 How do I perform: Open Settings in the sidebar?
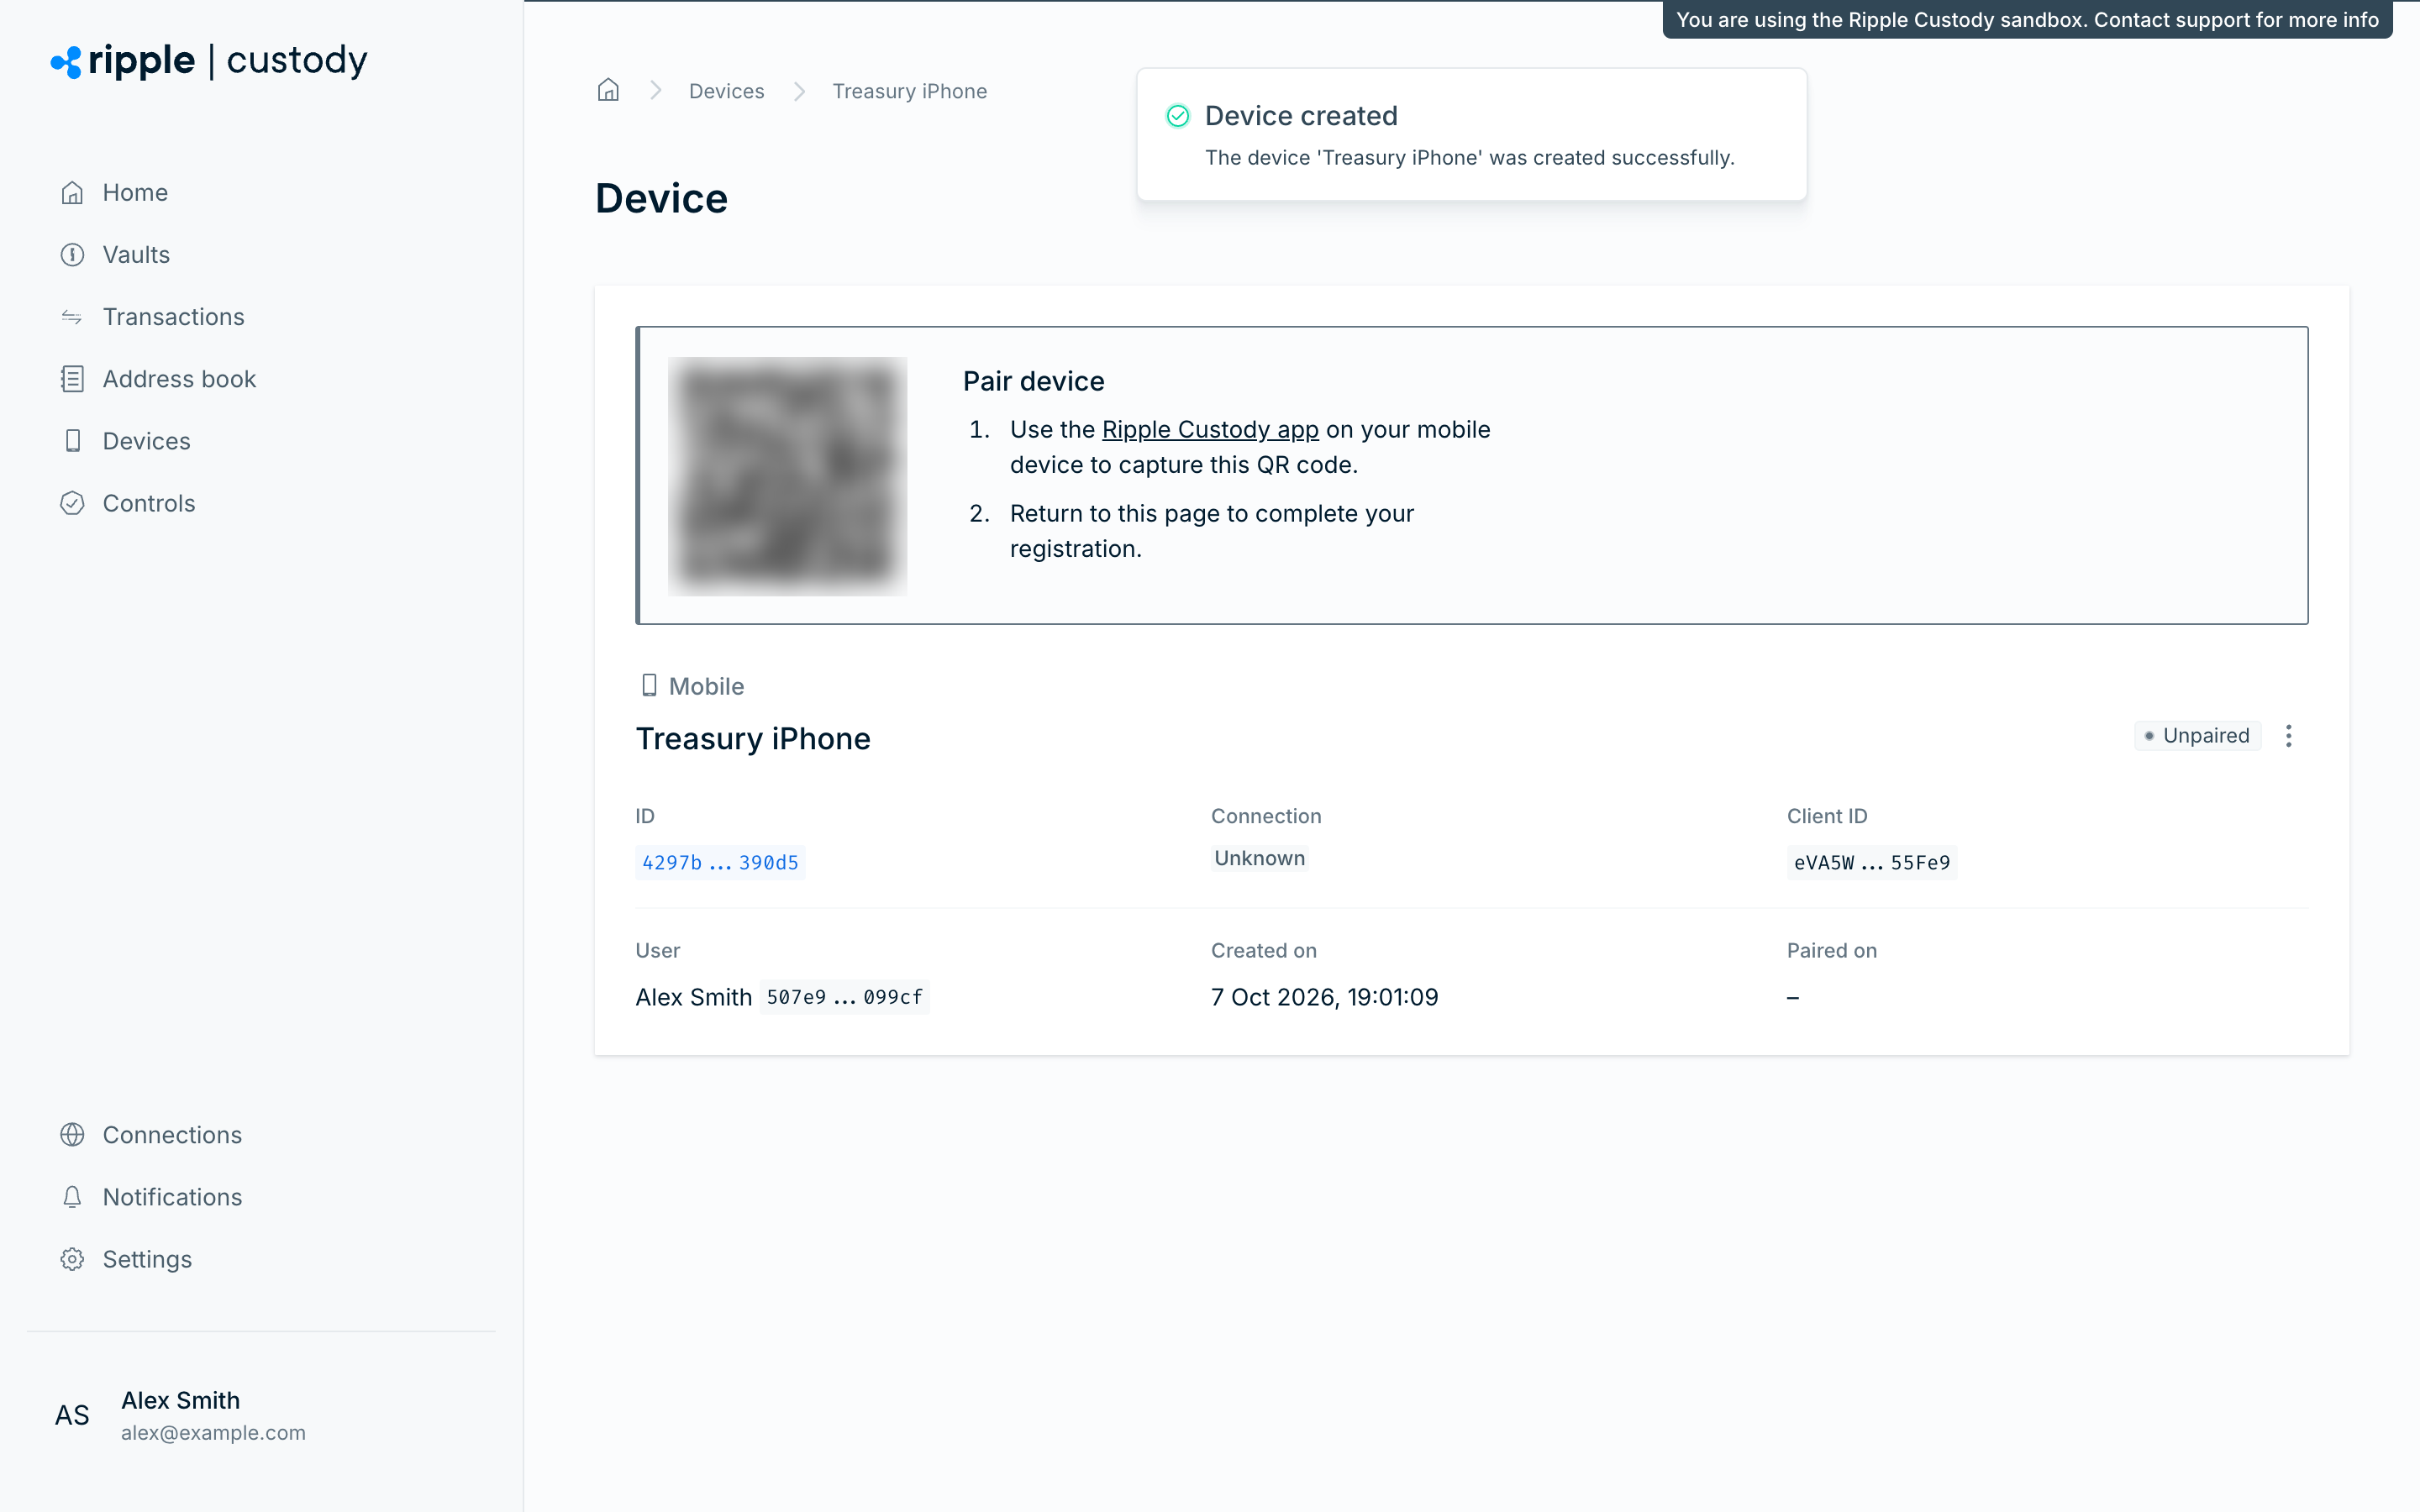tap(147, 1259)
